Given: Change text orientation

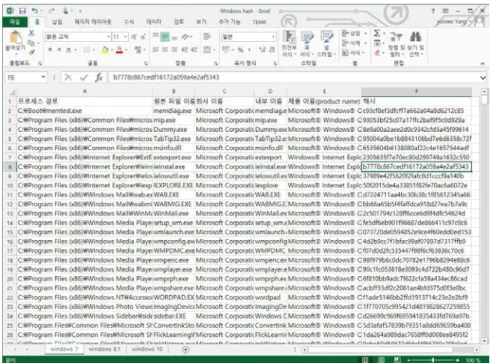Looking at the screenshot, I should coord(186,37).
